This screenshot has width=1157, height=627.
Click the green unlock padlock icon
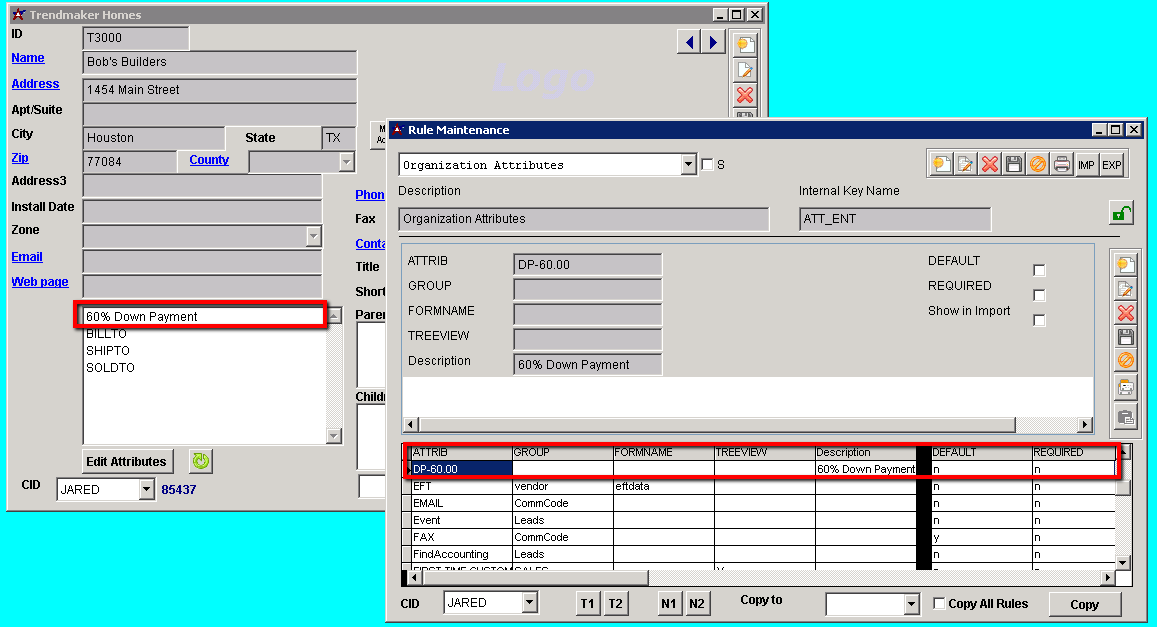[x=1121, y=213]
